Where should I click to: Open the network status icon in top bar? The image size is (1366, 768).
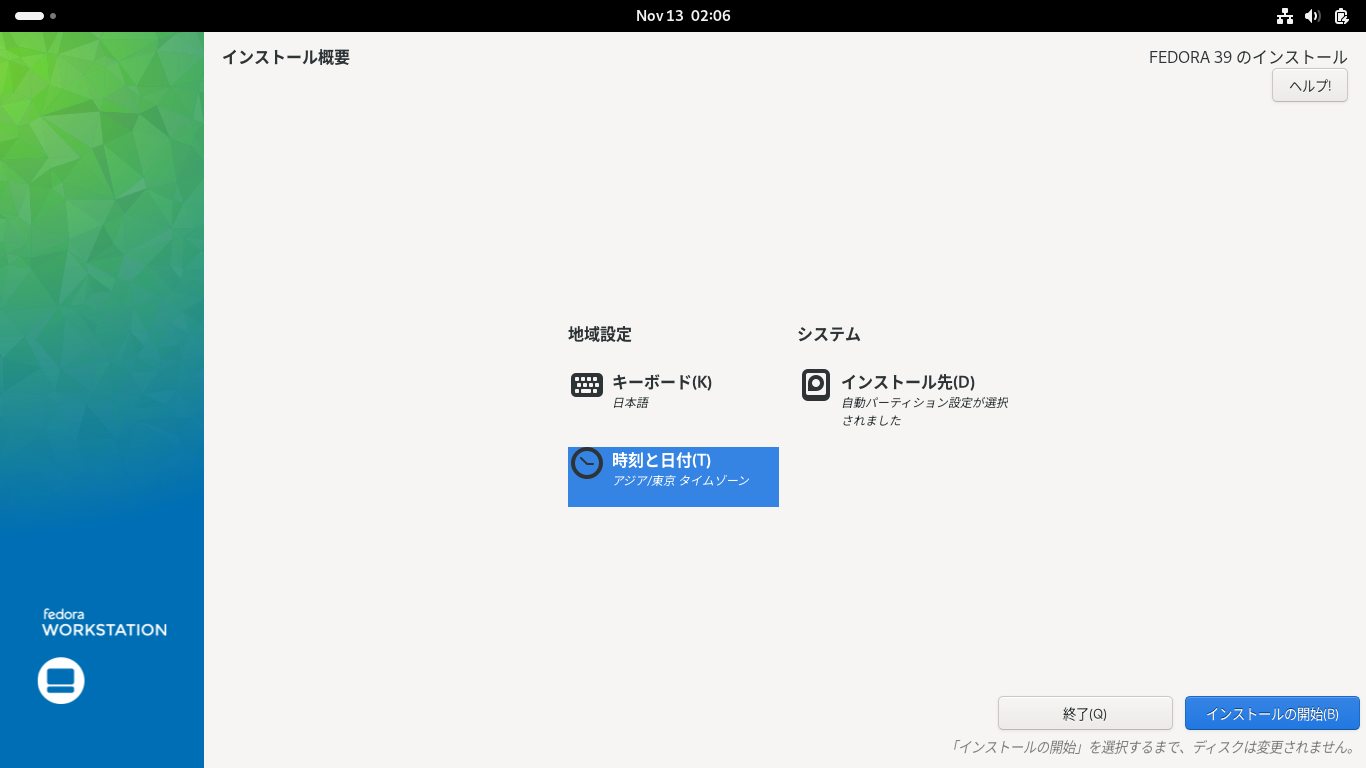(x=1285, y=16)
